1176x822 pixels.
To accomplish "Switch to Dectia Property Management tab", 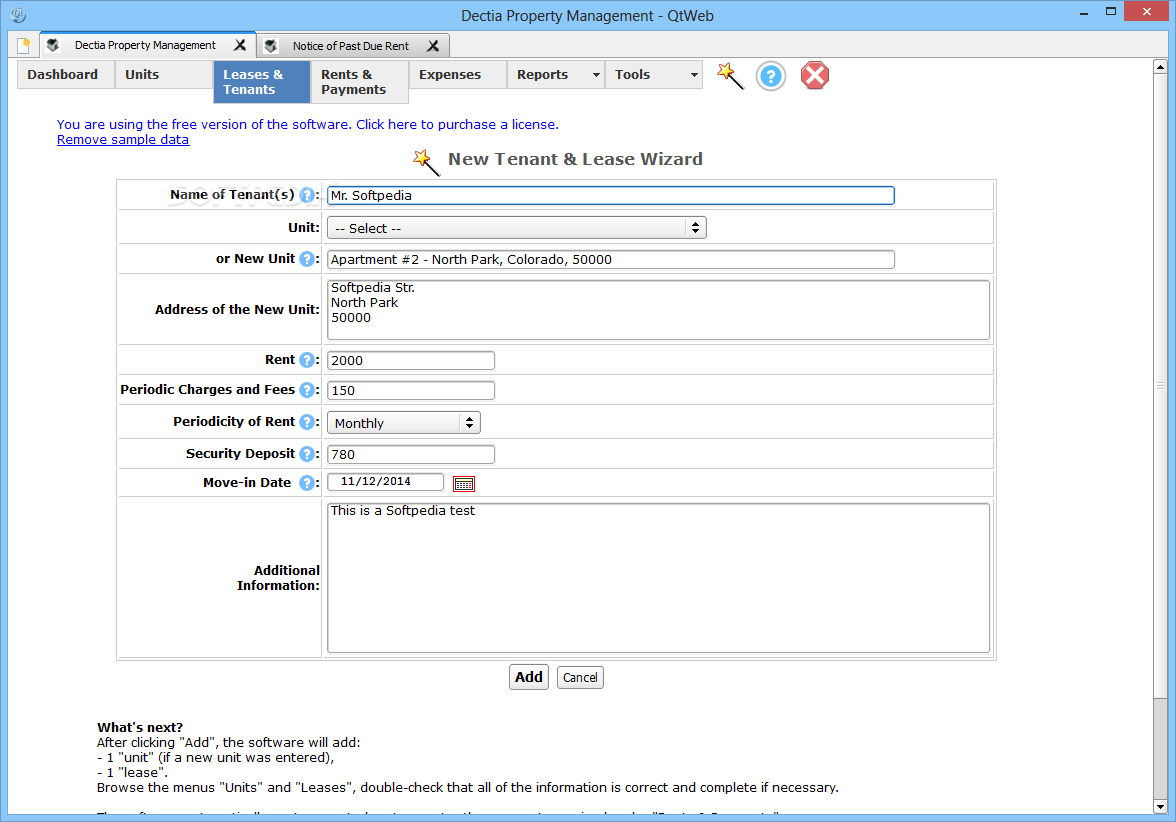I will pos(146,45).
